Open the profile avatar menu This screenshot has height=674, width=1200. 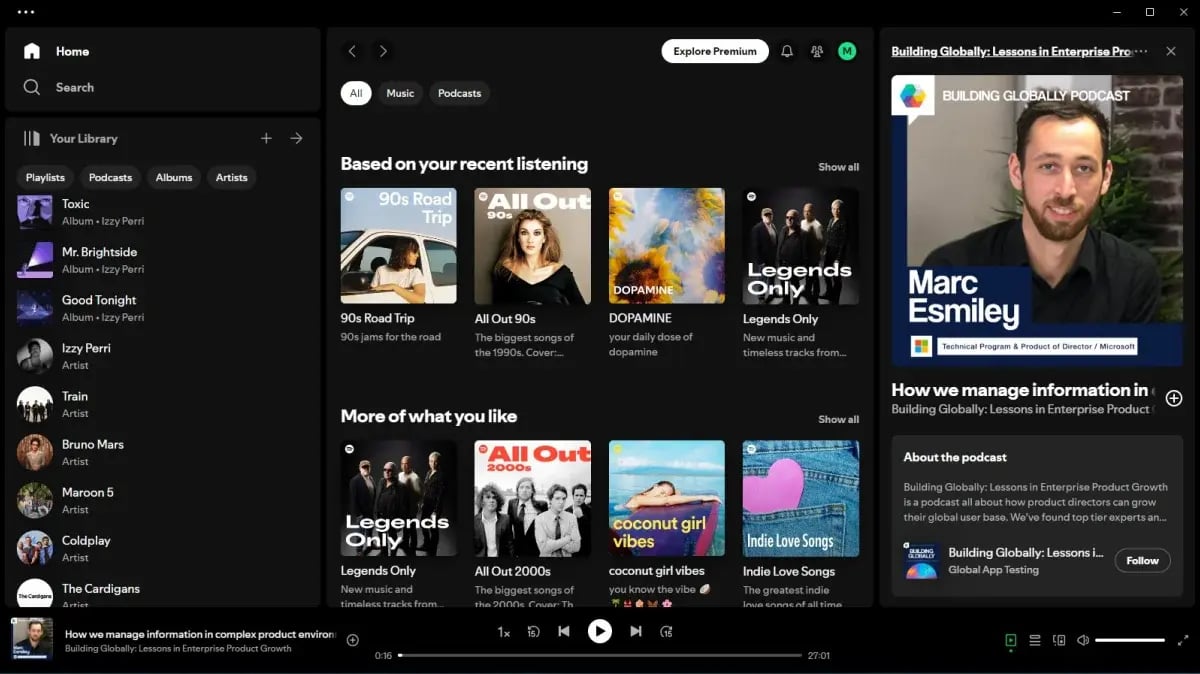click(x=847, y=50)
